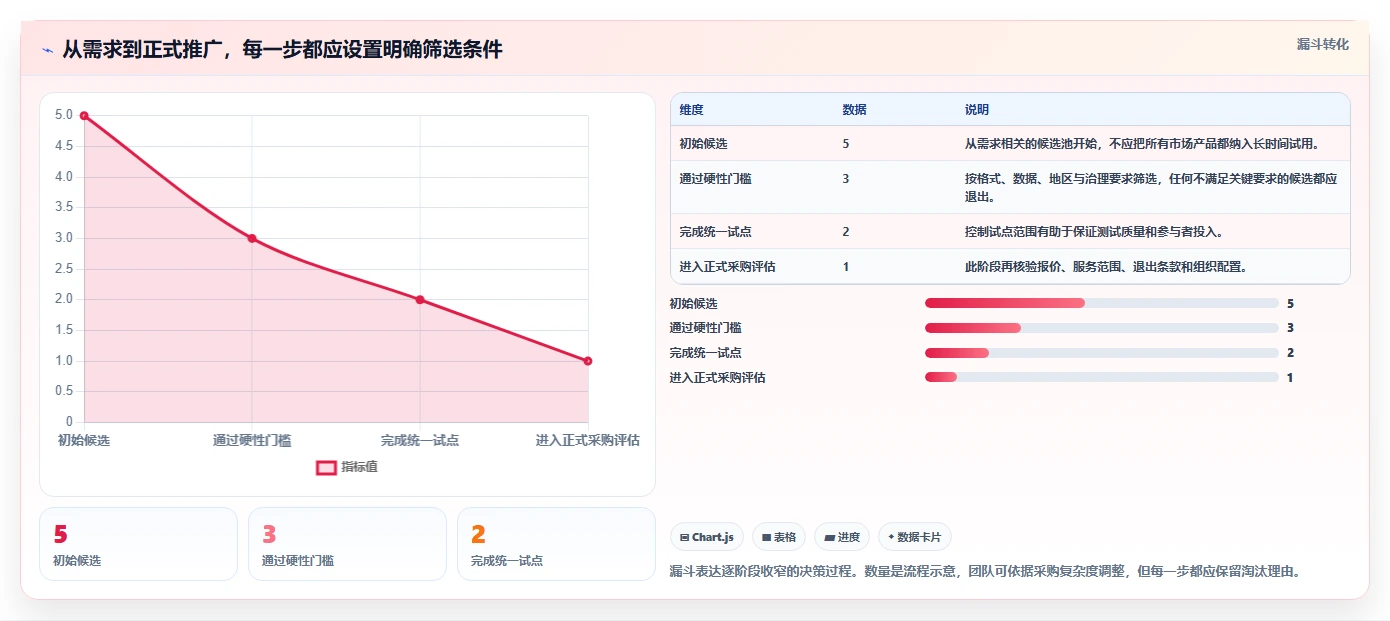Select the Chart.js chip

707,537
